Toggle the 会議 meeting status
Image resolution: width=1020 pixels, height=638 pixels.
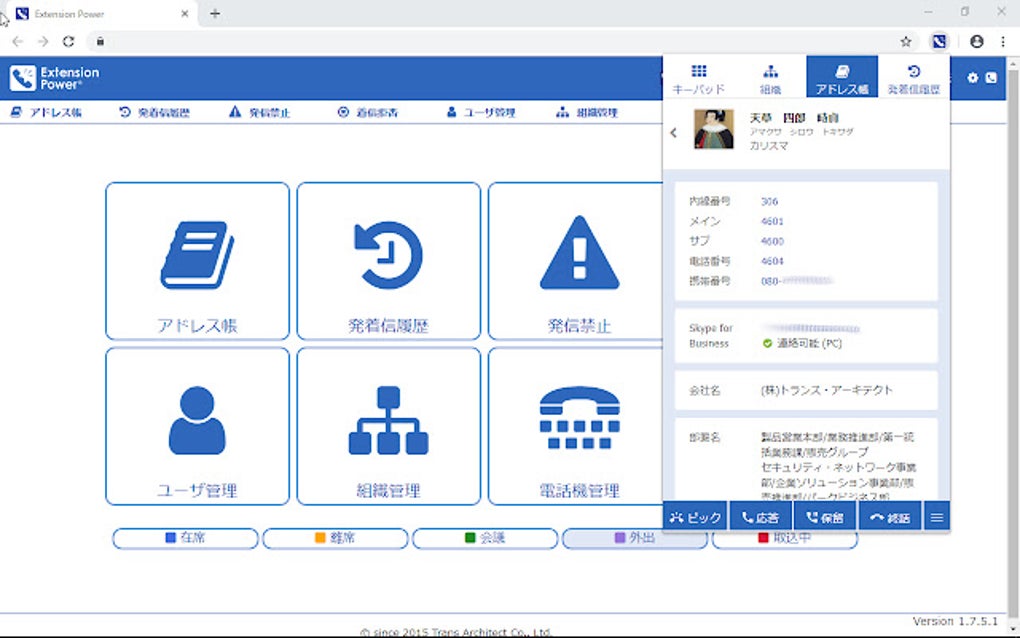485,537
